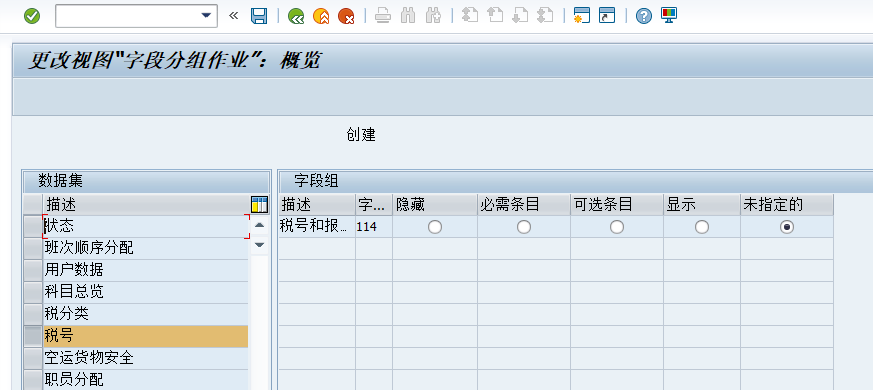Click the field group number 114 cell
This screenshot has width=873, height=390.
[374, 227]
